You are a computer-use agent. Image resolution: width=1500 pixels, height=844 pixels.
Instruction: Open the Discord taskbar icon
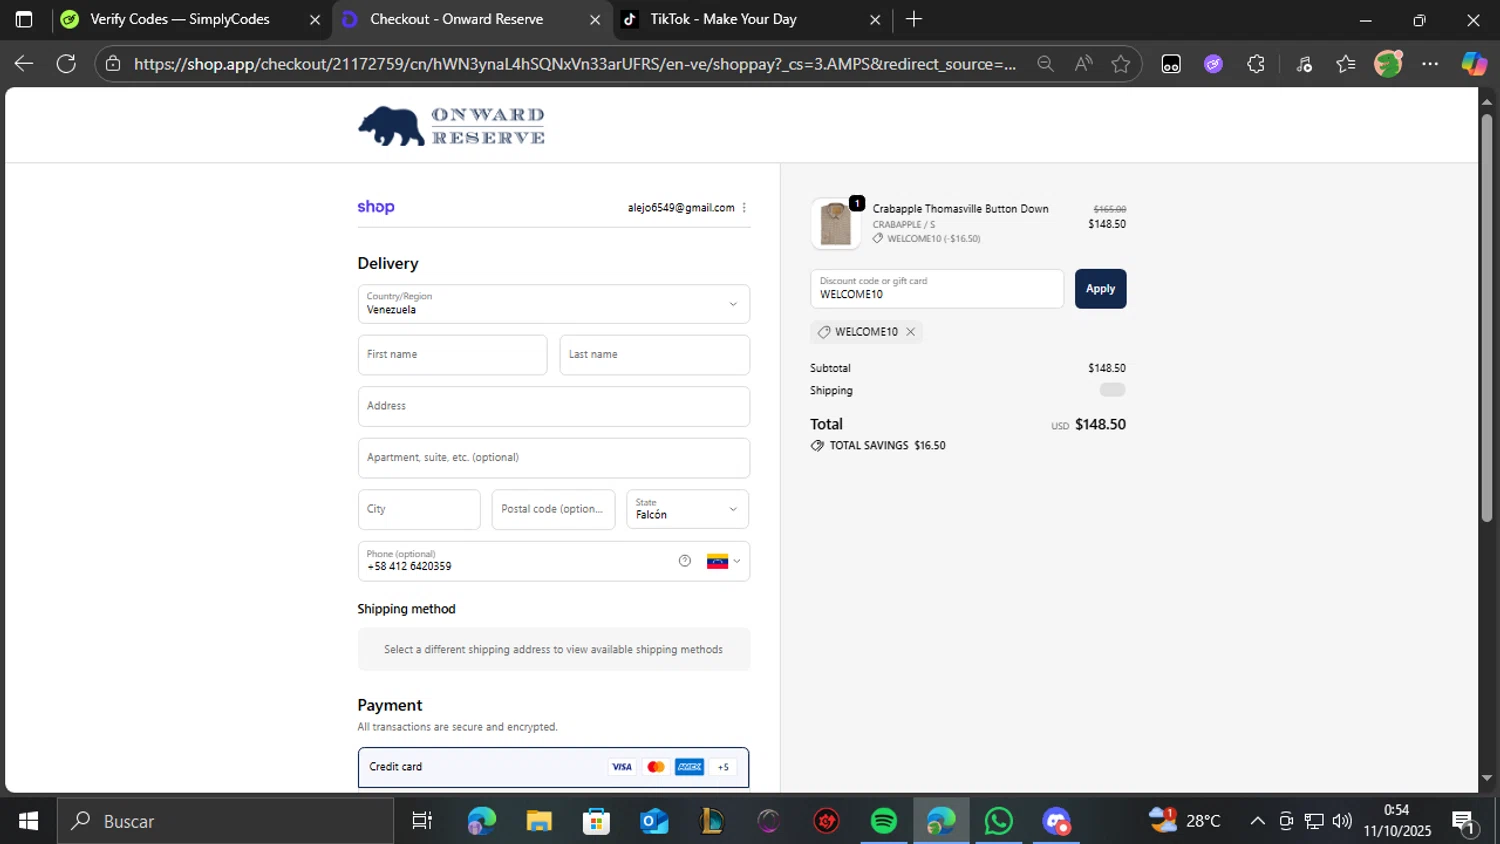click(1056, 821)
